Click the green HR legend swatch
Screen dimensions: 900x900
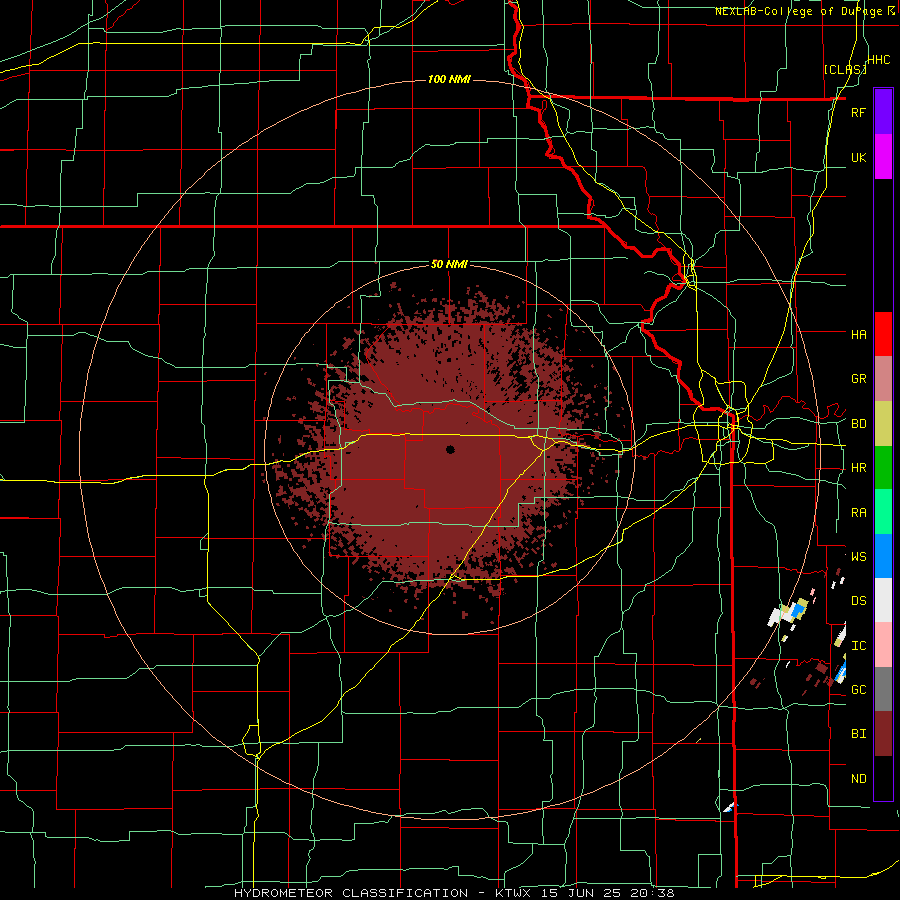[883, 468]
